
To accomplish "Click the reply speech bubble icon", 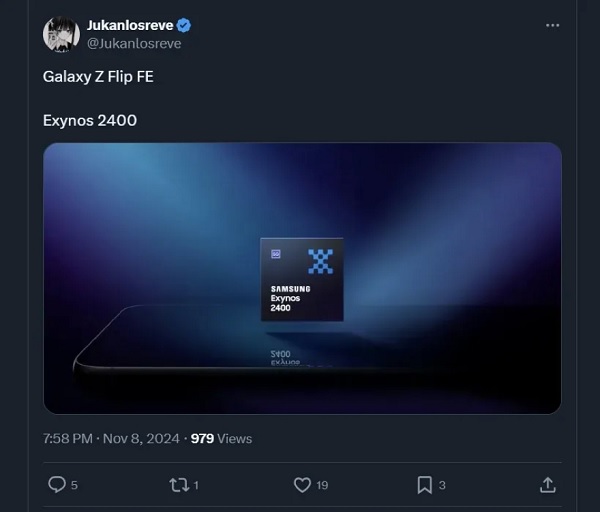I will (57, 485).
